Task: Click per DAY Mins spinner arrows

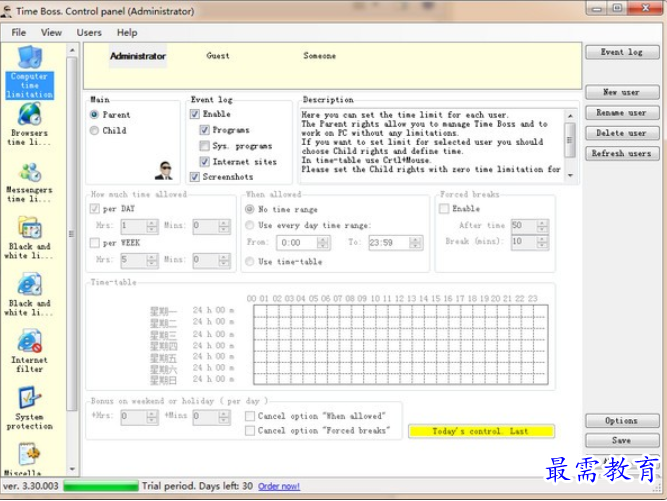Action: (224, 226)
